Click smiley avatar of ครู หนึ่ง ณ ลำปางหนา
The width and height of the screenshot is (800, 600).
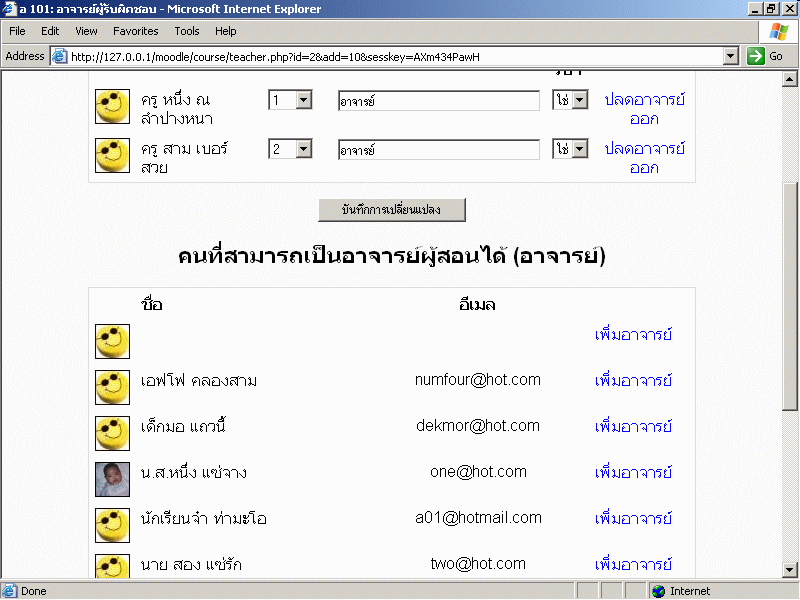112,107
